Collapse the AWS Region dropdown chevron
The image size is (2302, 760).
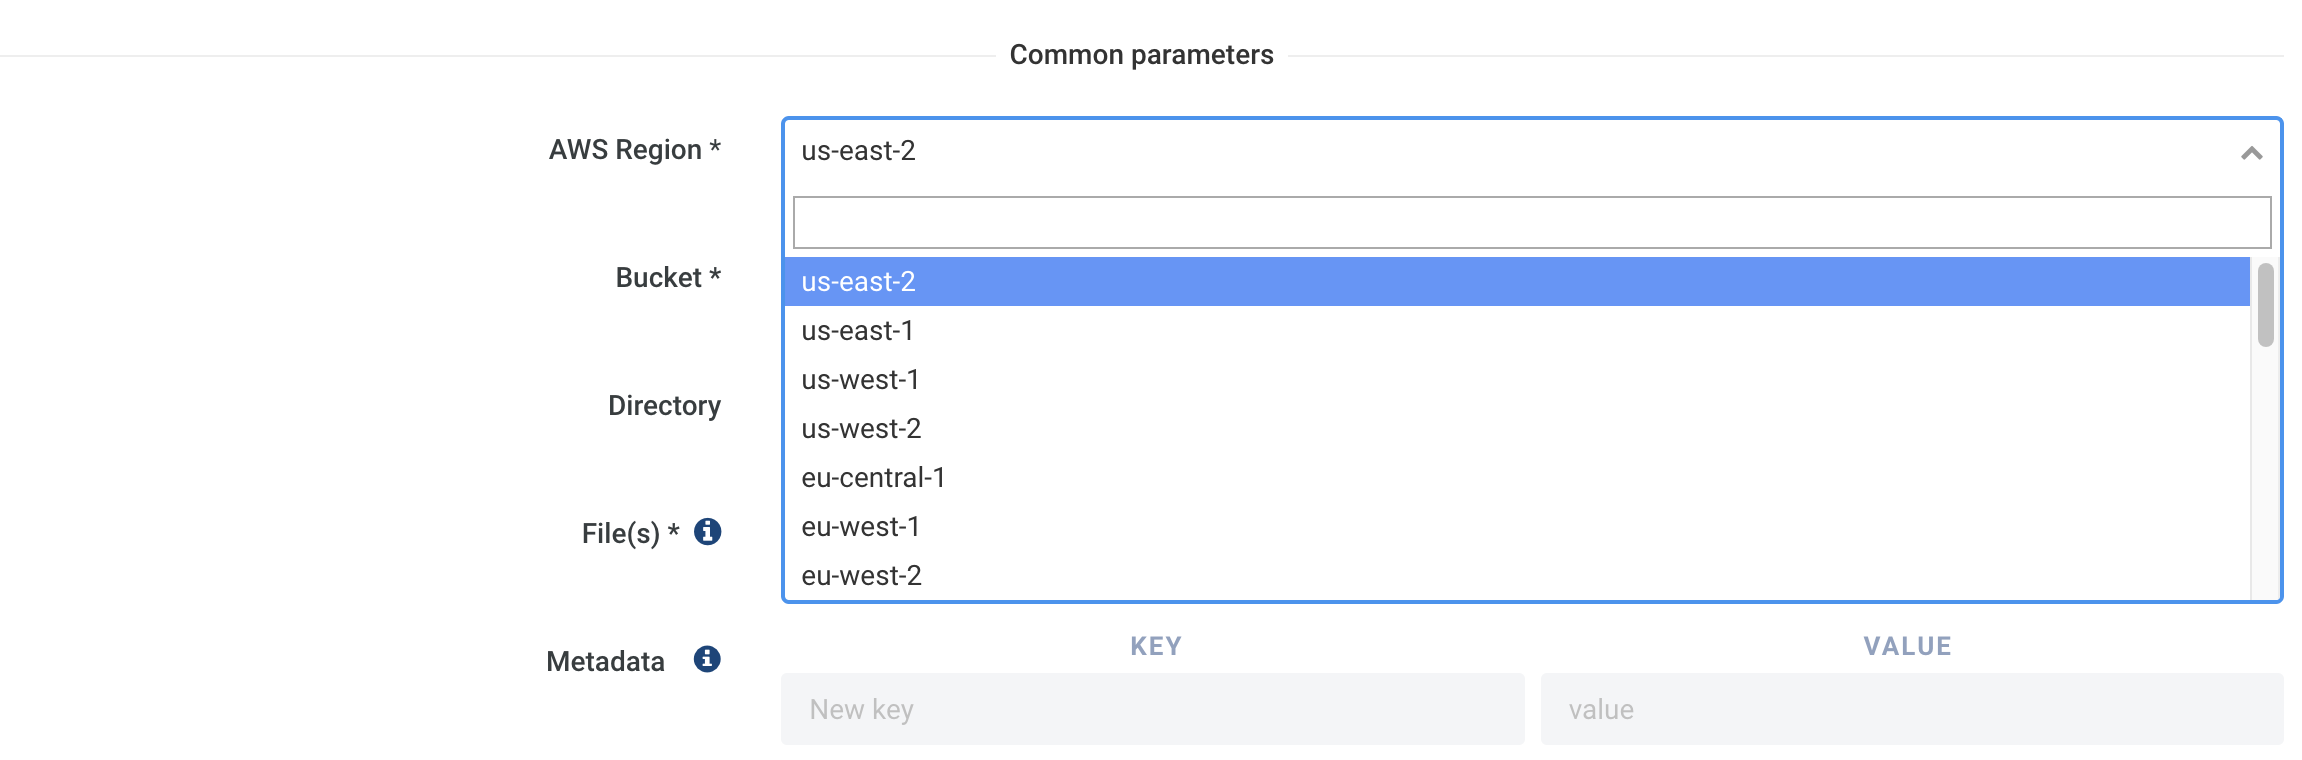pos(2251,153)
